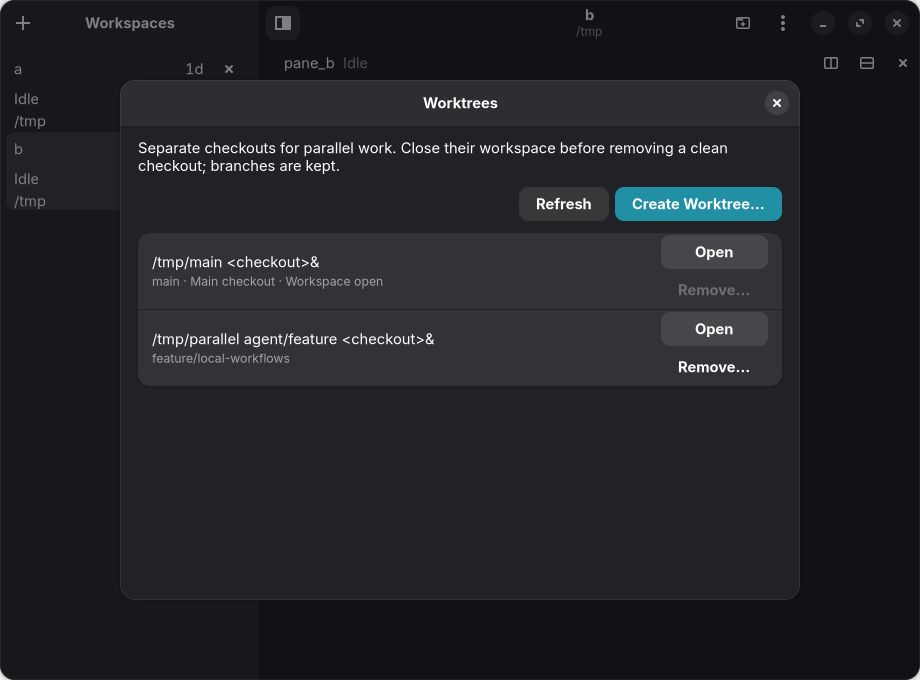
Task: Split pane_b side by side
Action: tap(831, 63)
